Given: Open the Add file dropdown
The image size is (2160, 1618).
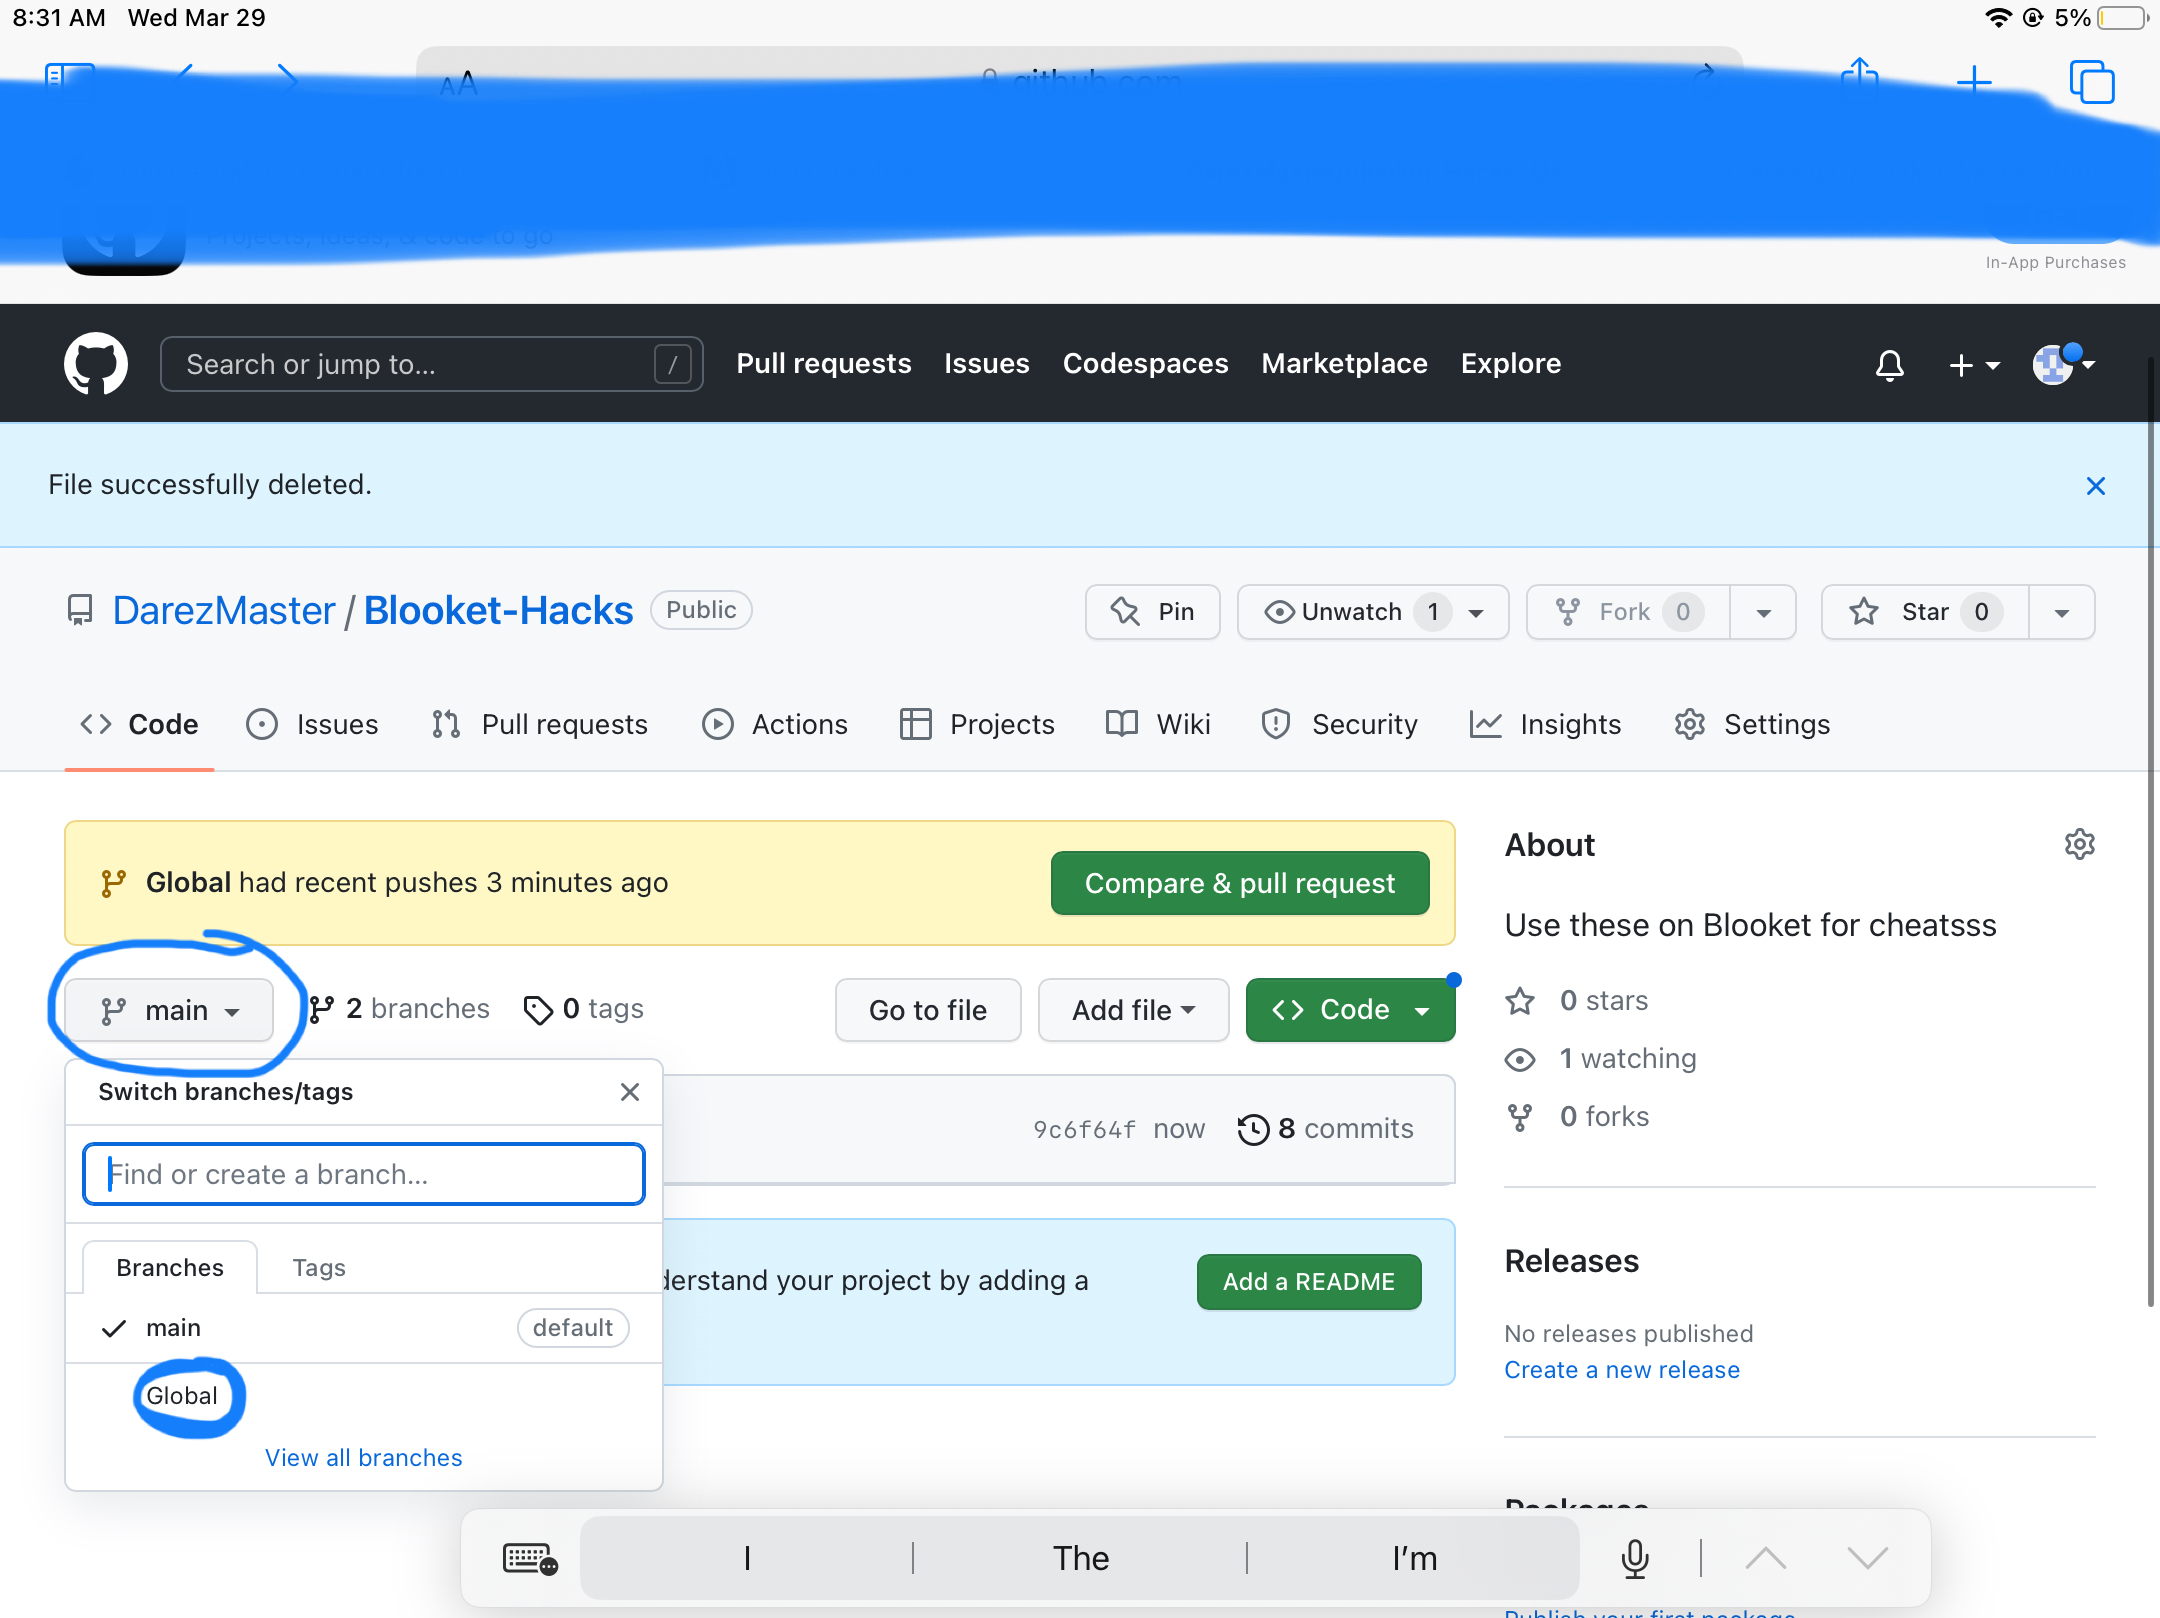Looking at the screenshot, I should click(1133, 1010).
